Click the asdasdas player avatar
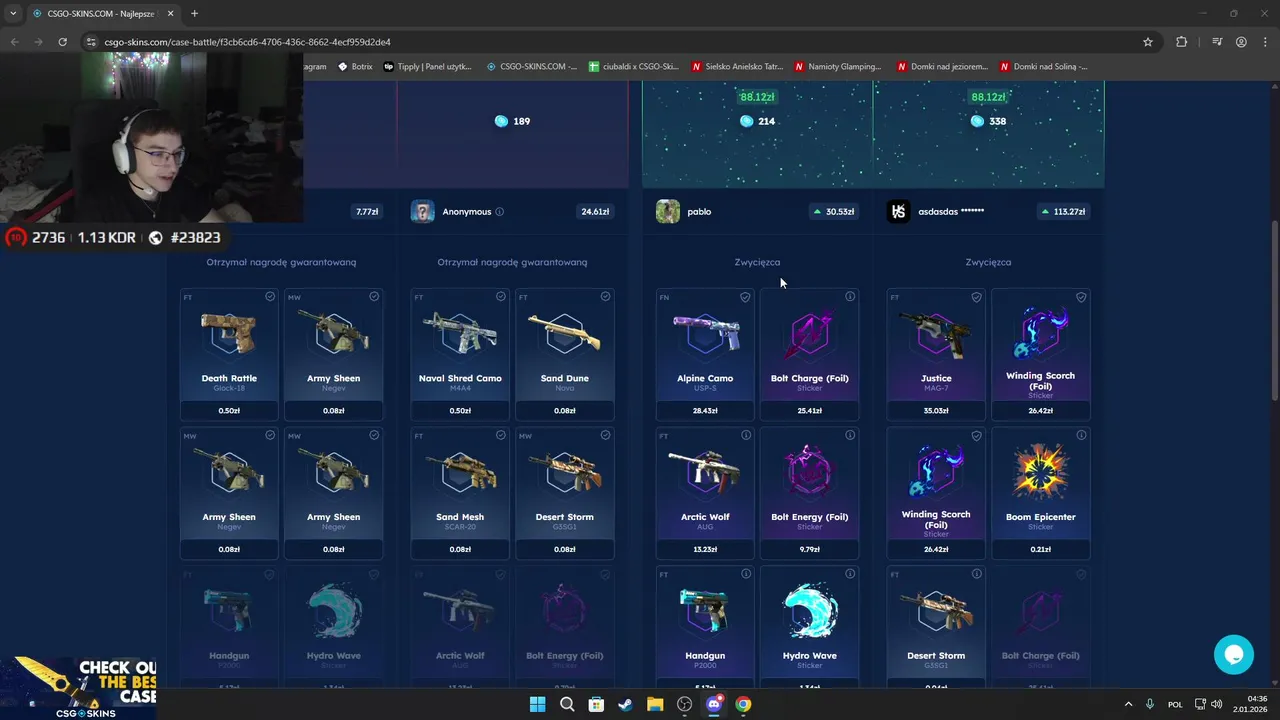1280x720 pixels. pyautogui.click(x=899, y=212)
